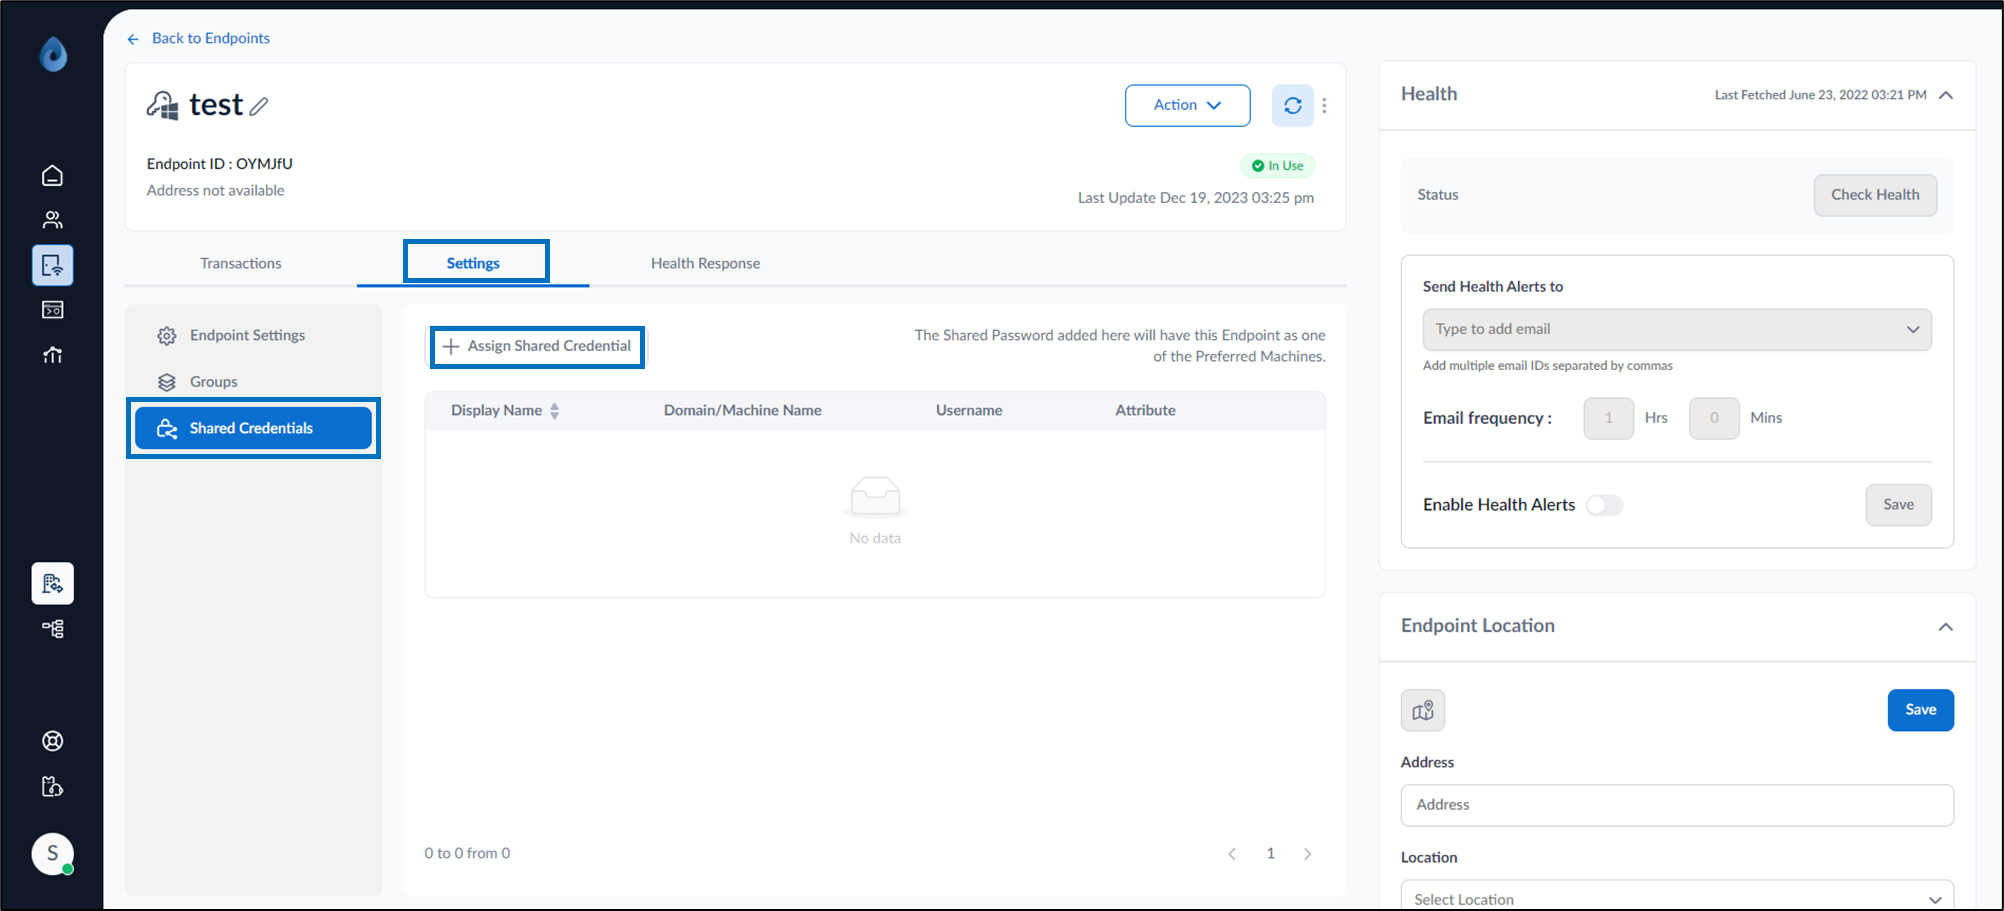Select Shared Credentials in the side menu
Screen dimensions: 2004x911
[x=253, y=428]
